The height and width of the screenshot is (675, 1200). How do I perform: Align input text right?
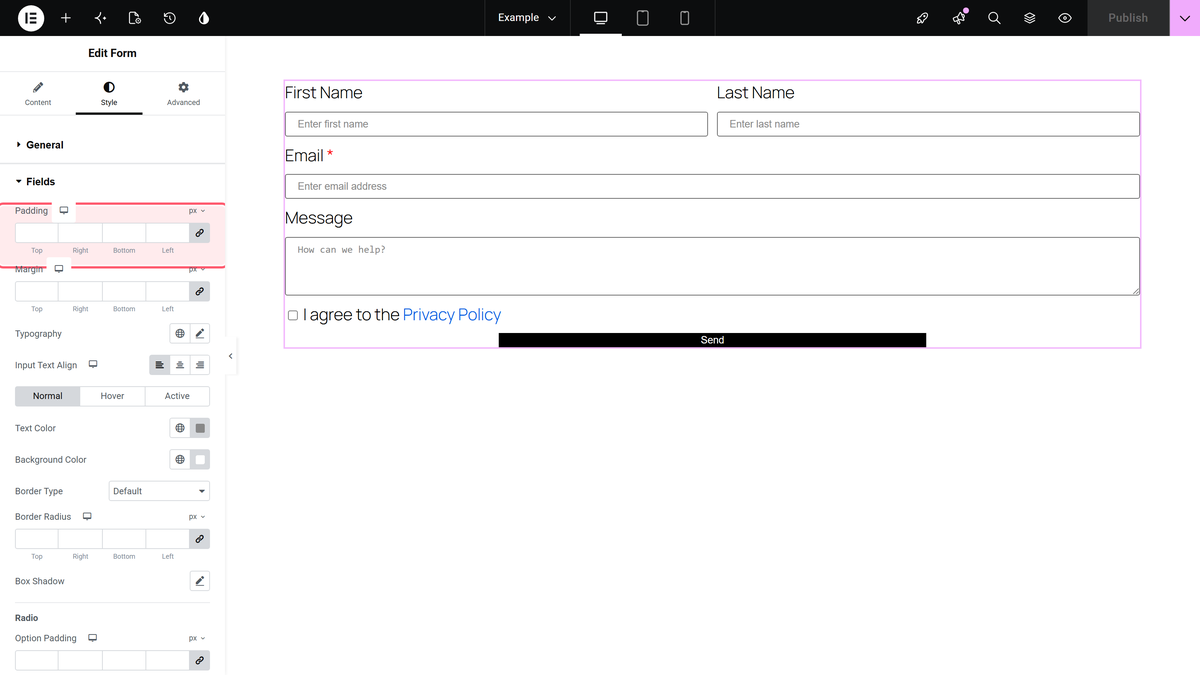click(200, 365)
